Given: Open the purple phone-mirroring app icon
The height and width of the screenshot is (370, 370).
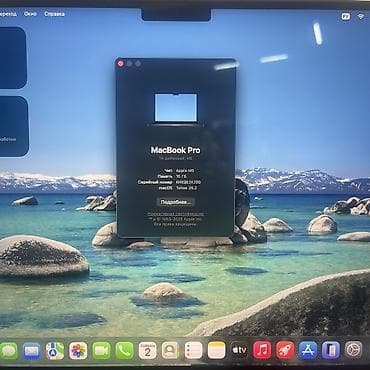Looking at the screenshot, I should click(331, 350).
